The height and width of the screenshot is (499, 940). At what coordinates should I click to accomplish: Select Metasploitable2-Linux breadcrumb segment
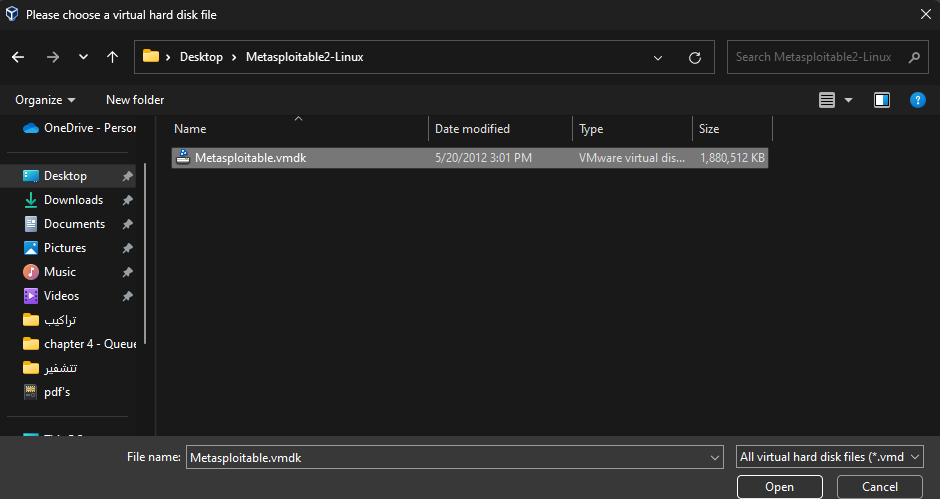click(305, 57)
